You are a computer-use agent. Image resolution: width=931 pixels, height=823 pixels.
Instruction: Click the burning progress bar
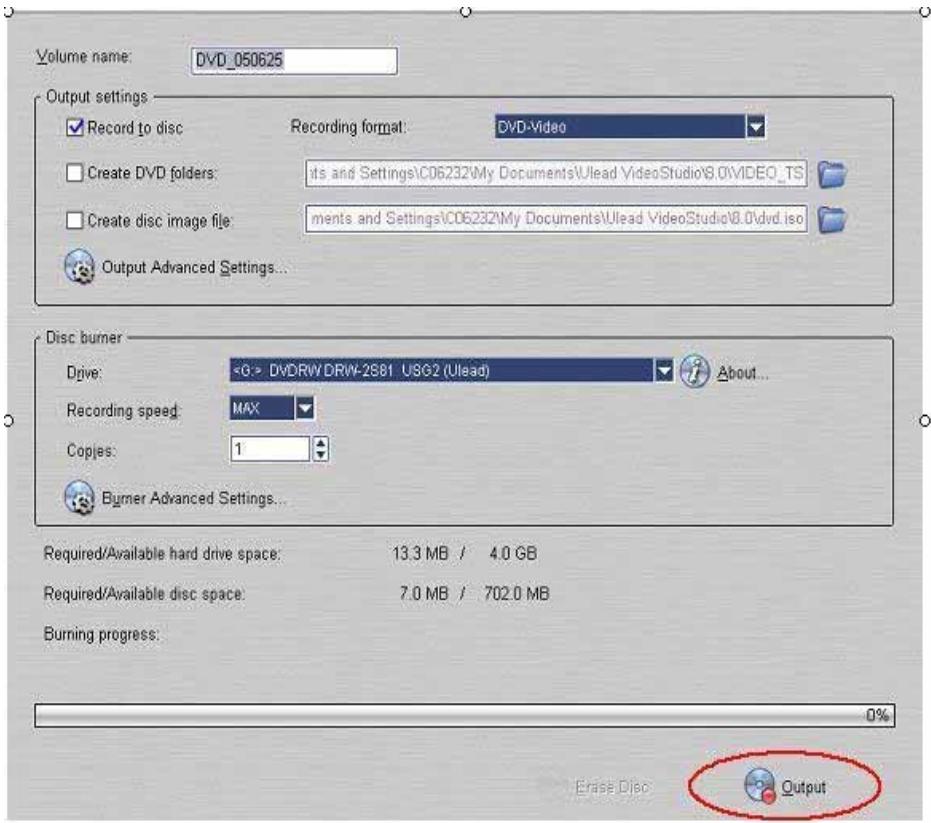point(464,715)
